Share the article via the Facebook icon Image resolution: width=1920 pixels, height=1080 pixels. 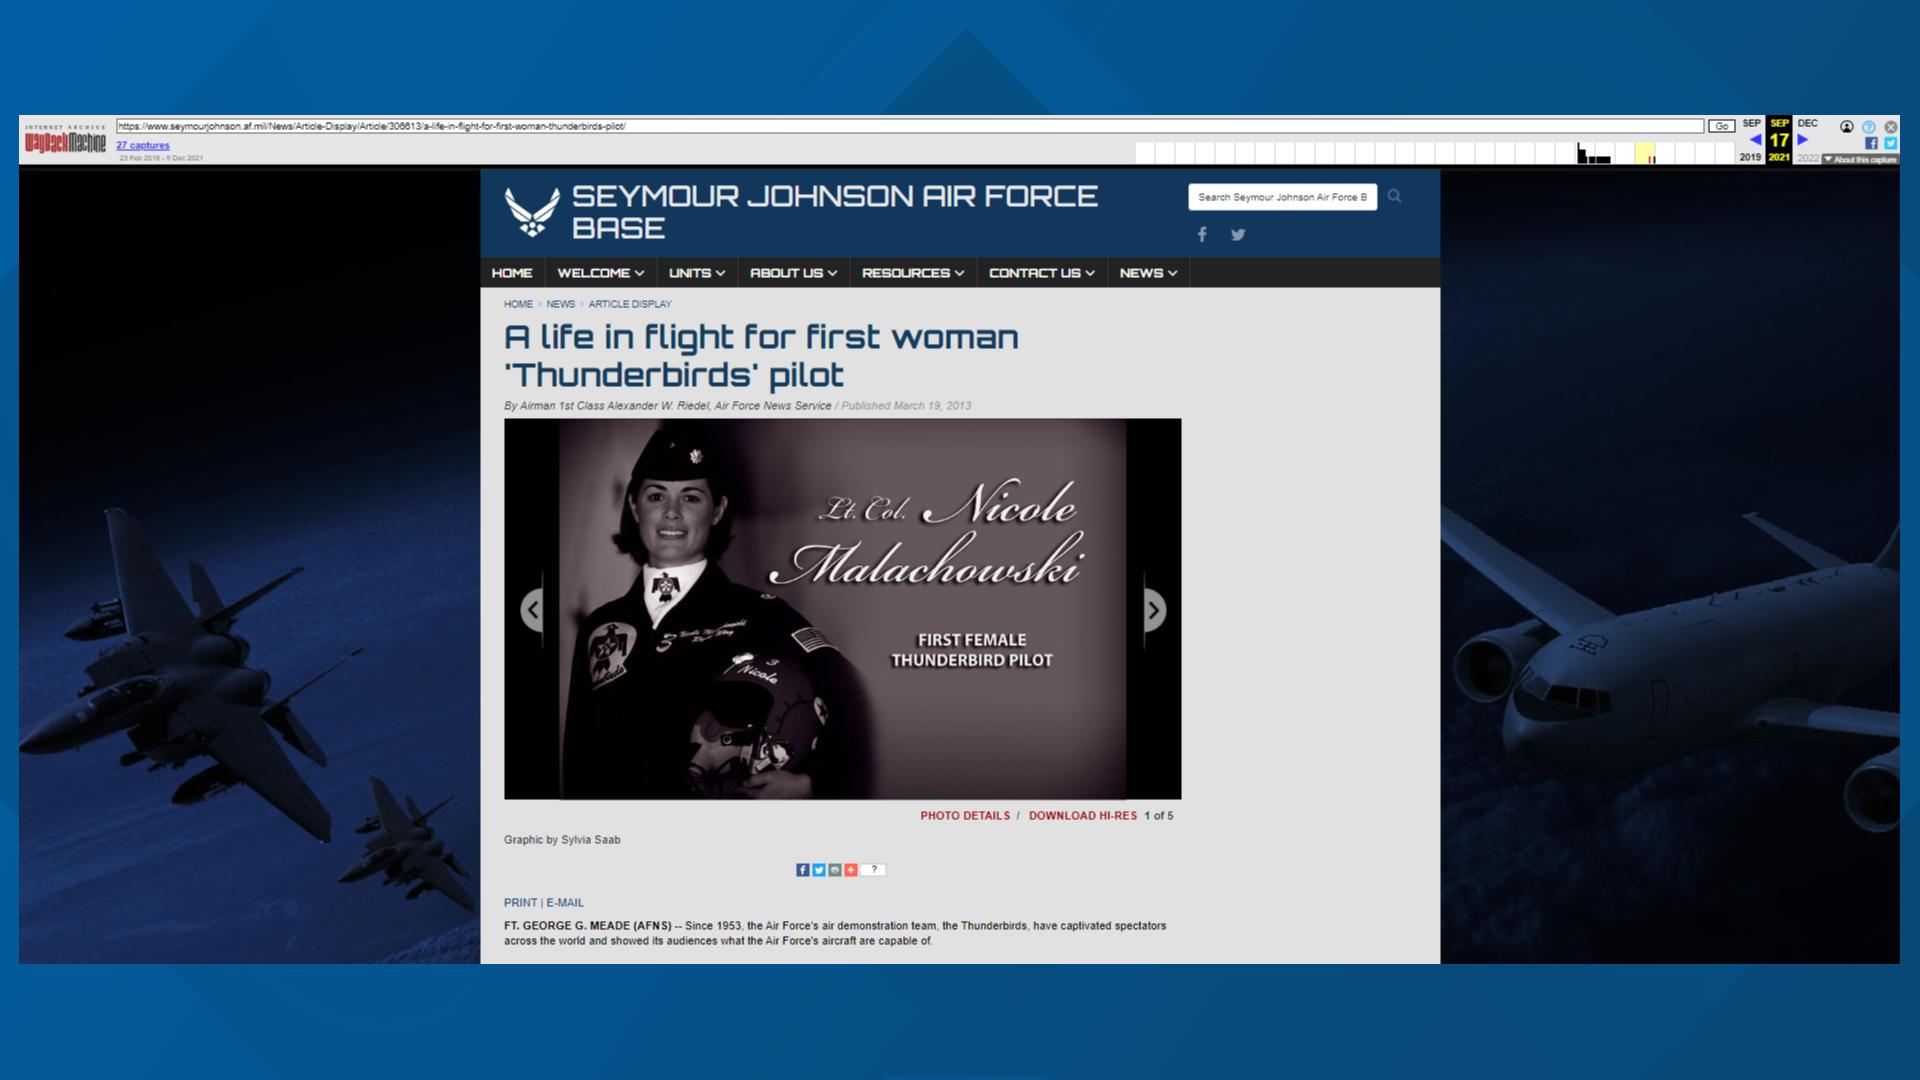803,869
